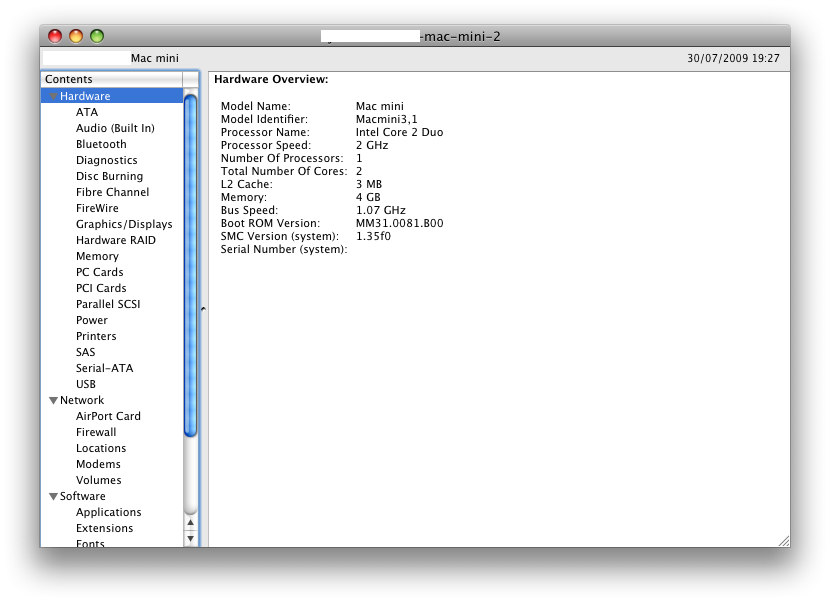Viewport: 830px width, 602px height.
Task: Click the Hardware Overview heading
Action: pyautogui.click(x=271, y=79)
